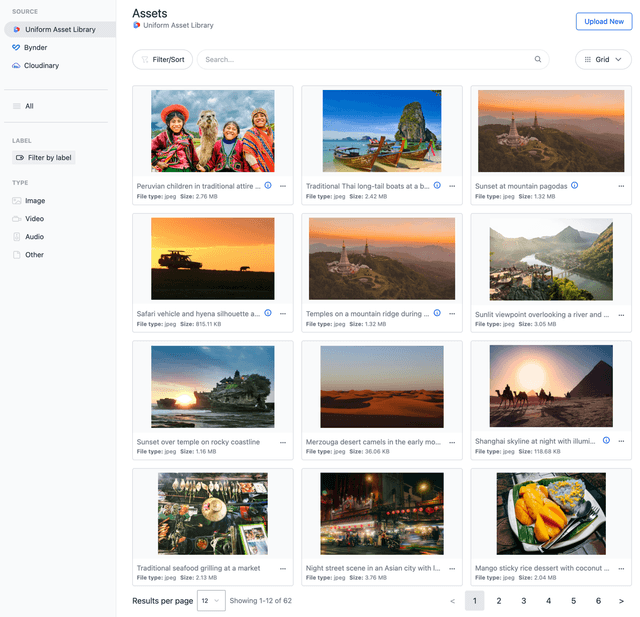The image size is (640, 617).
Task: Go to page 3 of results
Action: 524,601
